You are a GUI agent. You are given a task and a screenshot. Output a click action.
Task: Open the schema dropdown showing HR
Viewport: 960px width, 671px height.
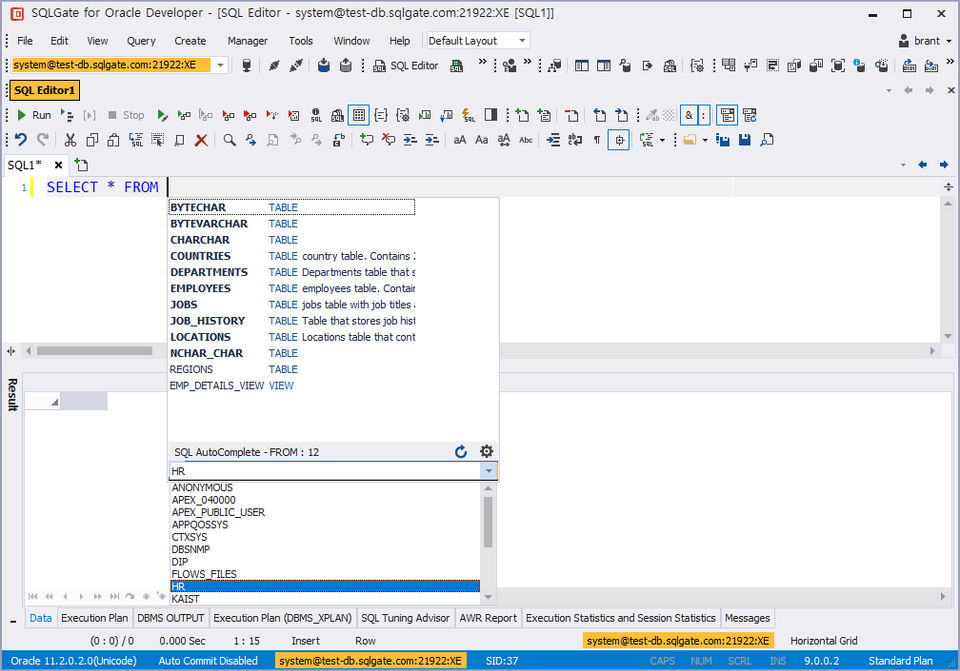click(487, 471)
